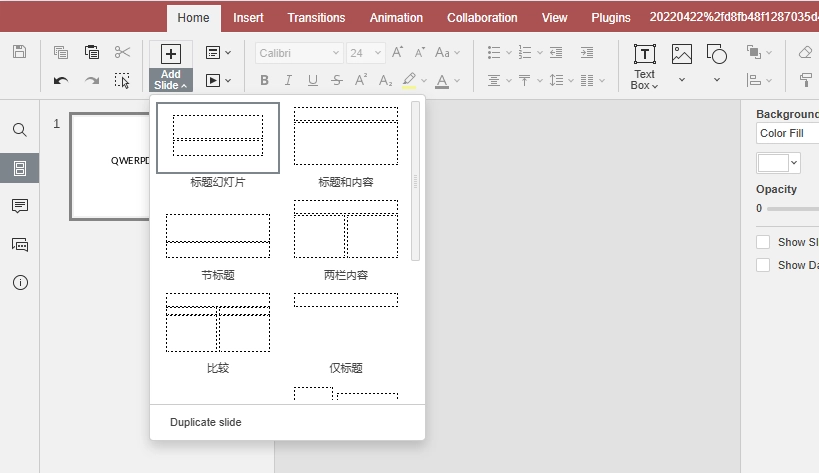
Task: Apply subscript formatting
Action: tap(385, 80)
